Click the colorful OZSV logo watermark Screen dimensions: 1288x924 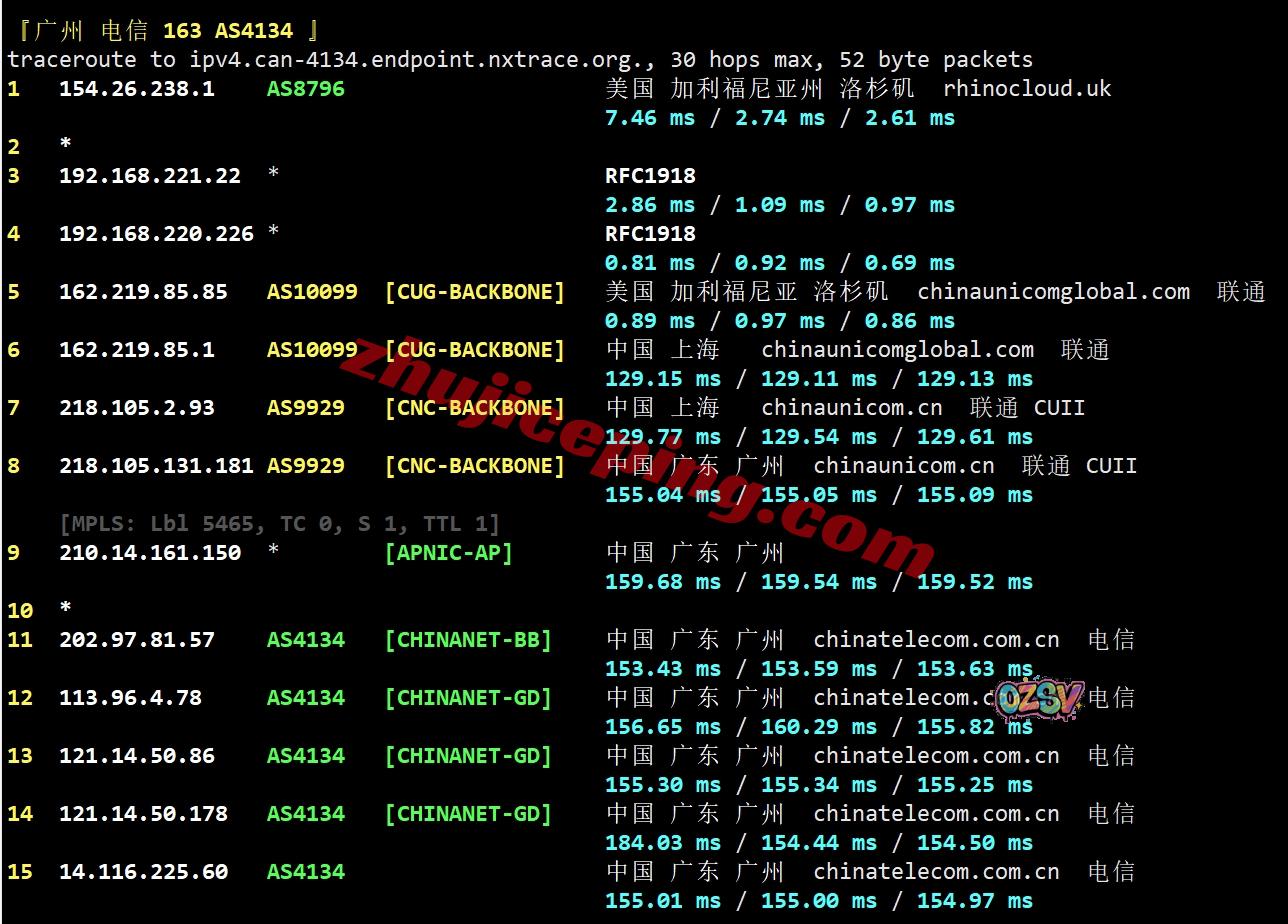[x=1039, y=700]
